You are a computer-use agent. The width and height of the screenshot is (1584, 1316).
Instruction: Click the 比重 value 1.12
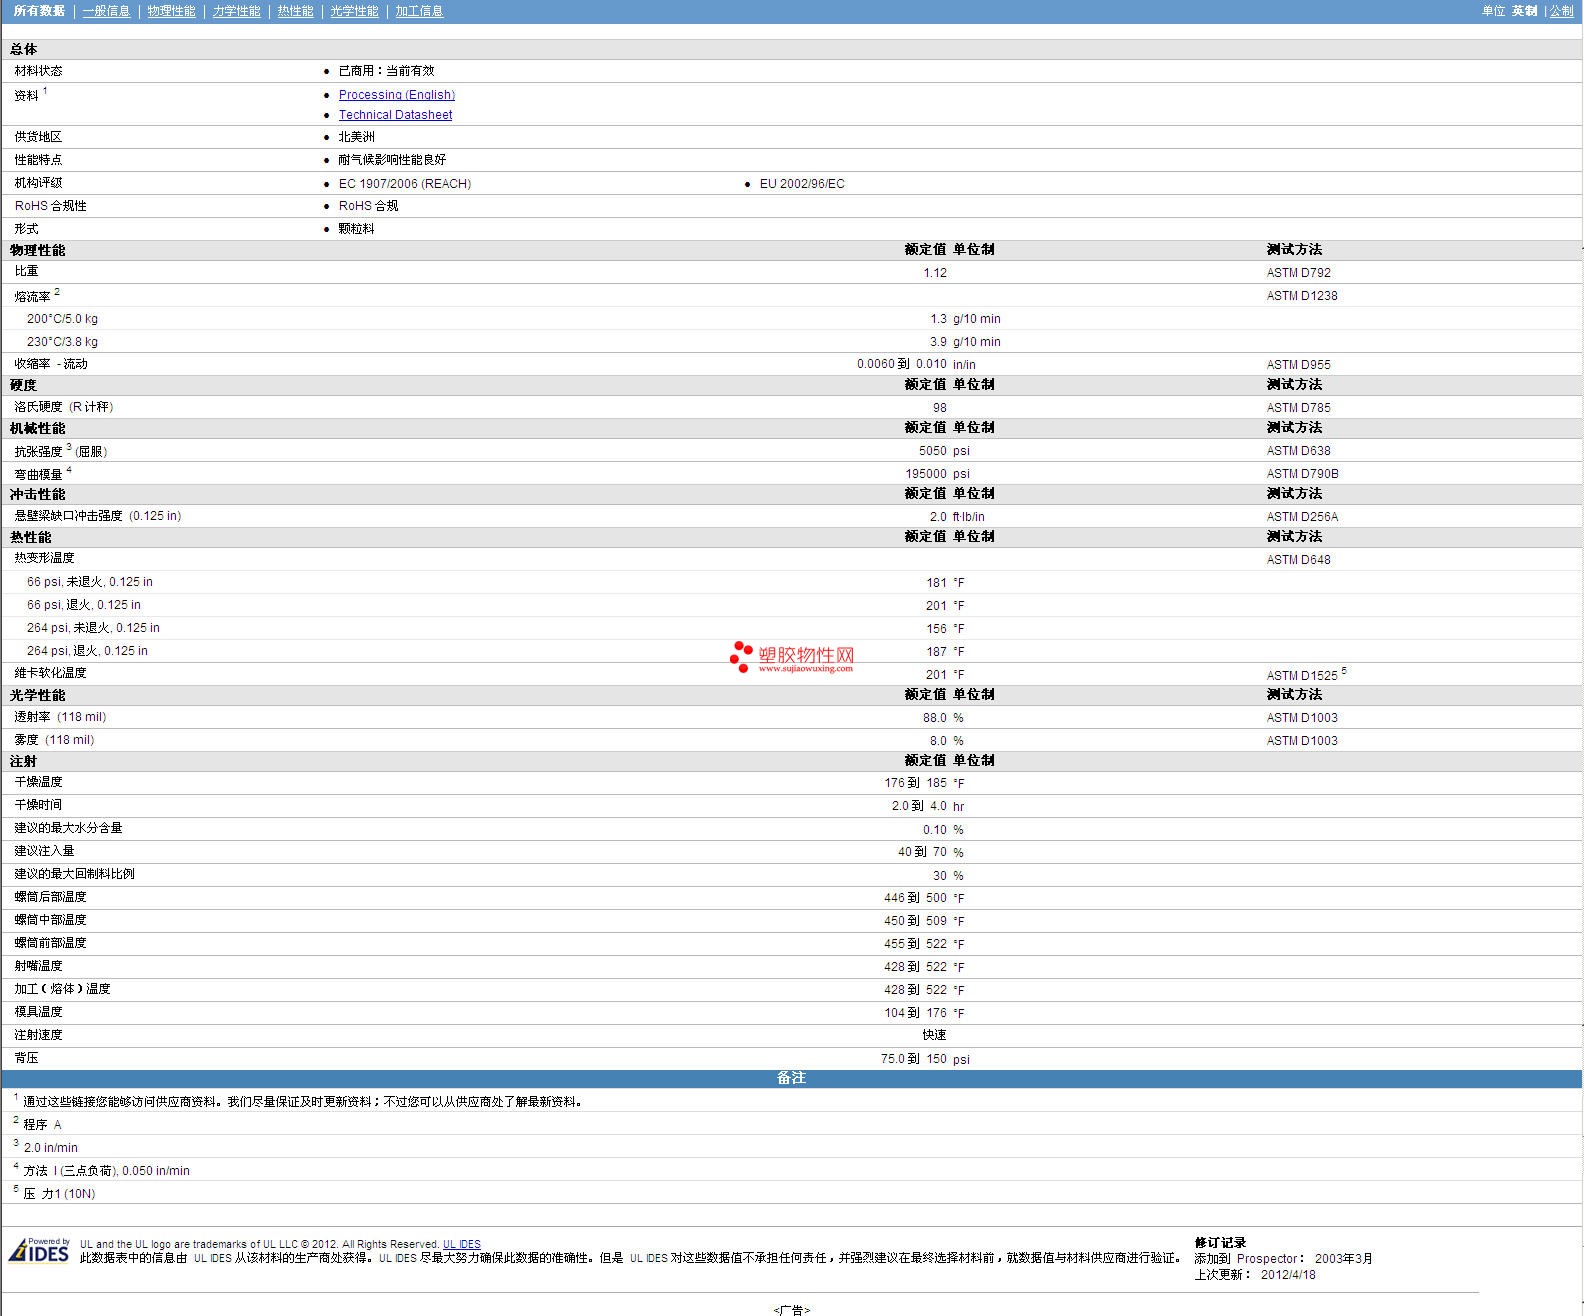tap(935, 273)
